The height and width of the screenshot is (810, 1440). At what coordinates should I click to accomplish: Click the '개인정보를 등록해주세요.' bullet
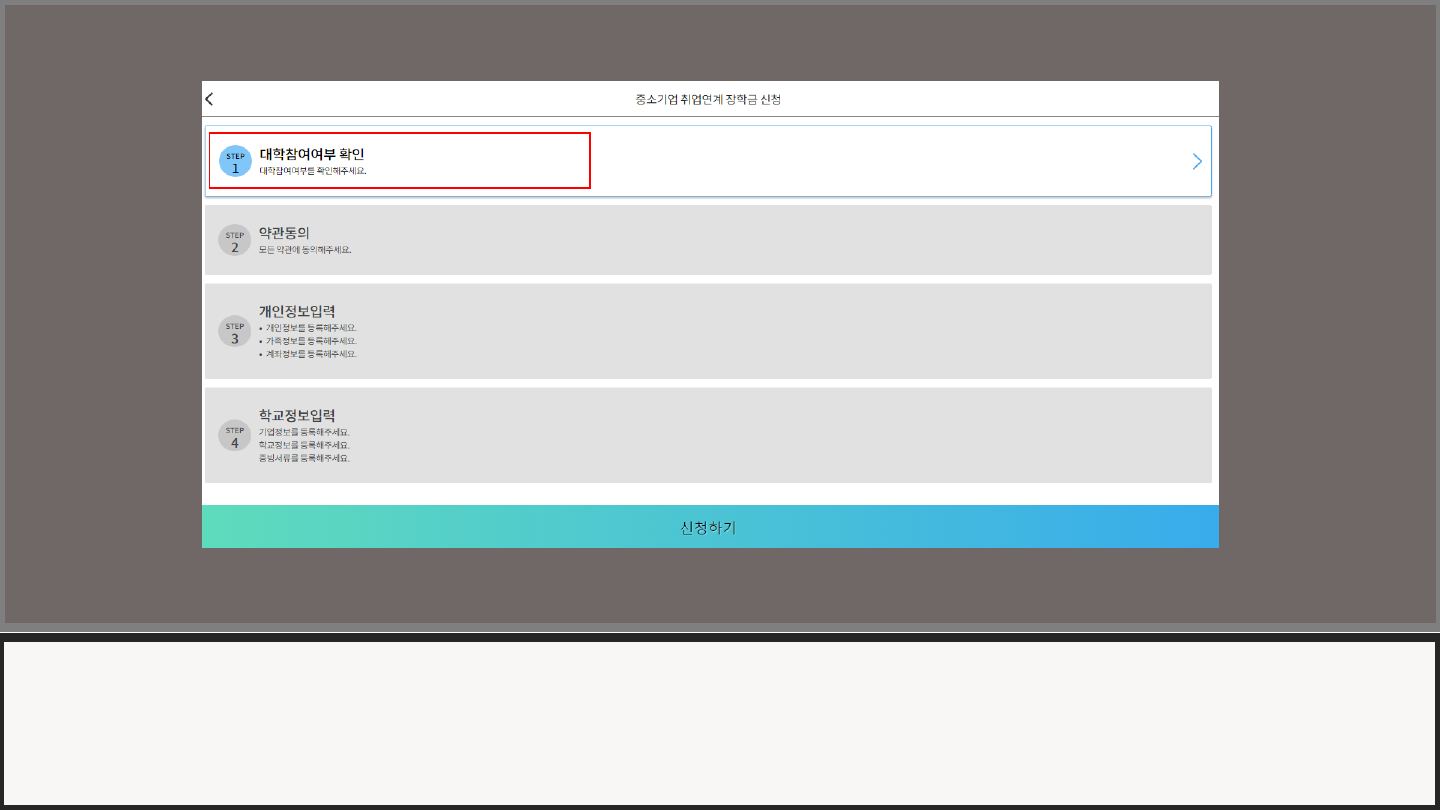(x=310, y=328)
